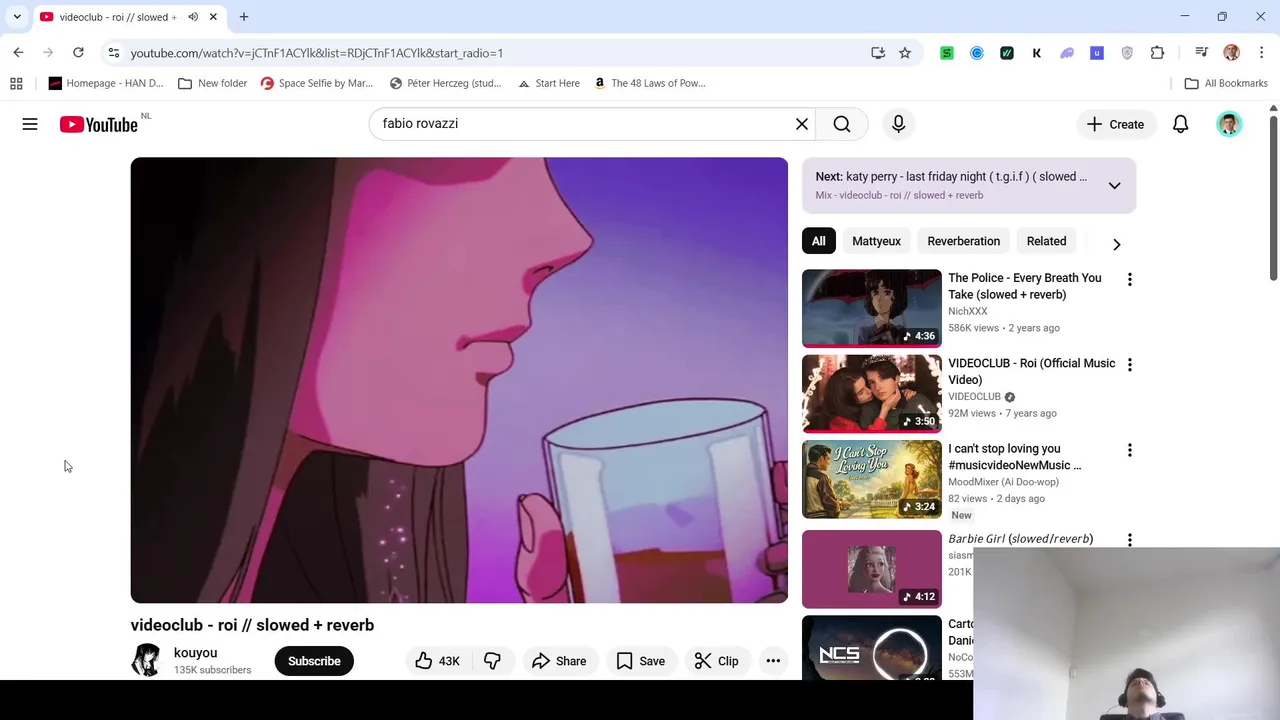The width and height of the screenshot is (1280, 720).
Task: Click the Create button
Action: coord(1115,124)
